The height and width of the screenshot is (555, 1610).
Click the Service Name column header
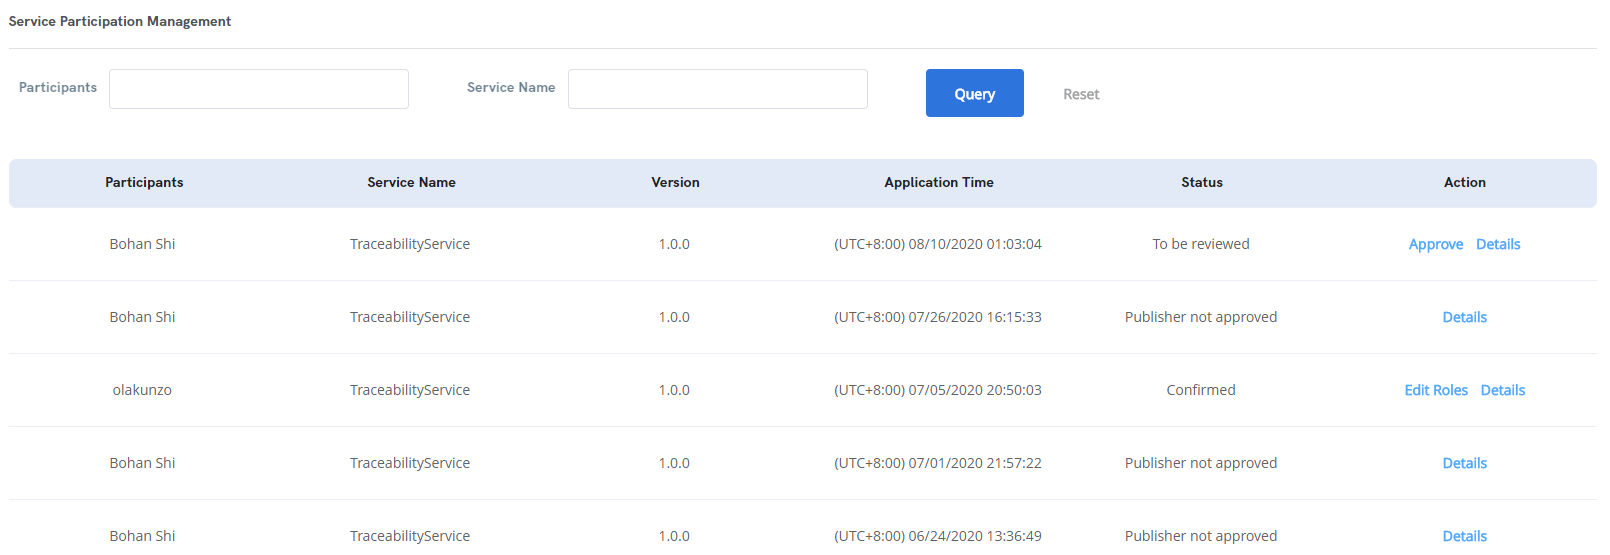point(411,182)
